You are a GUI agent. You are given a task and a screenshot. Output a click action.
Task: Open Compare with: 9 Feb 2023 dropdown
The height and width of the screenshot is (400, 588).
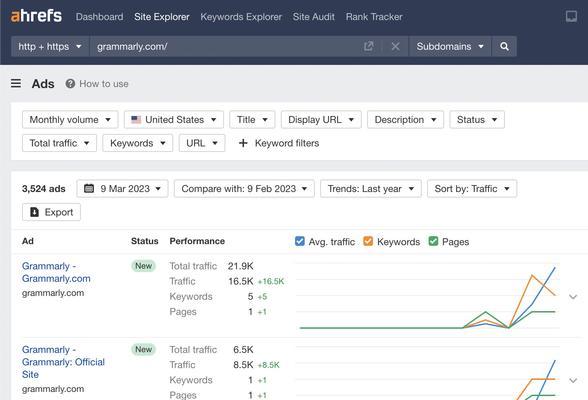click(x=244, y=189)
